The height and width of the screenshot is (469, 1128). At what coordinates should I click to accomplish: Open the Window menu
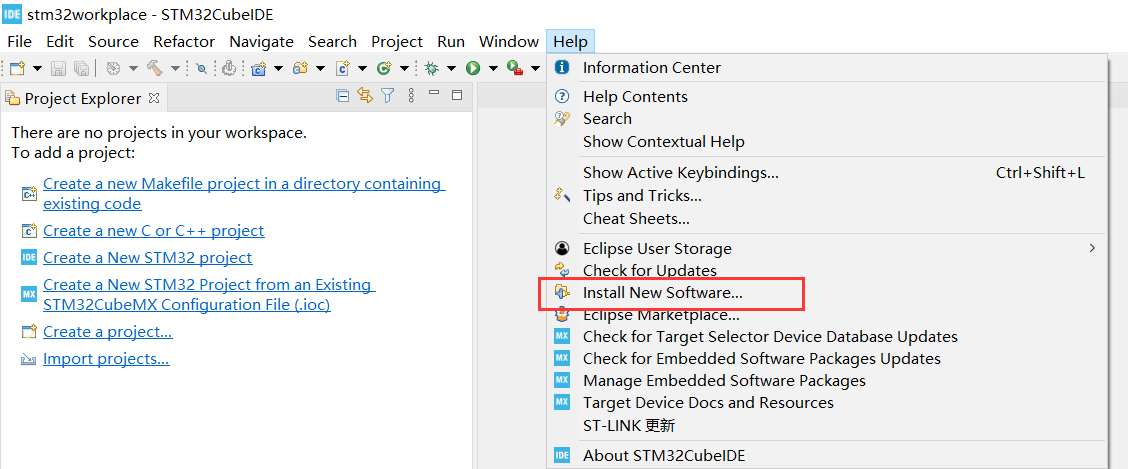[509, 42]
